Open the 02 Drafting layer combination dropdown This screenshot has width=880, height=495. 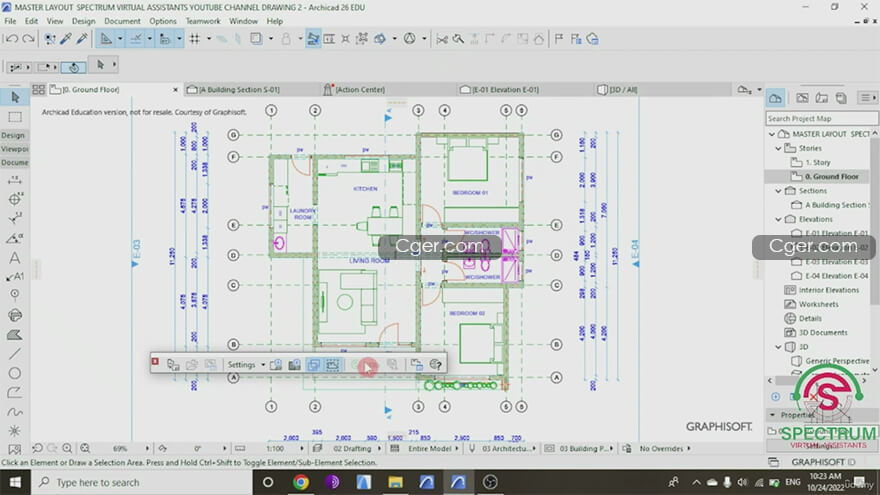(352, 448)
